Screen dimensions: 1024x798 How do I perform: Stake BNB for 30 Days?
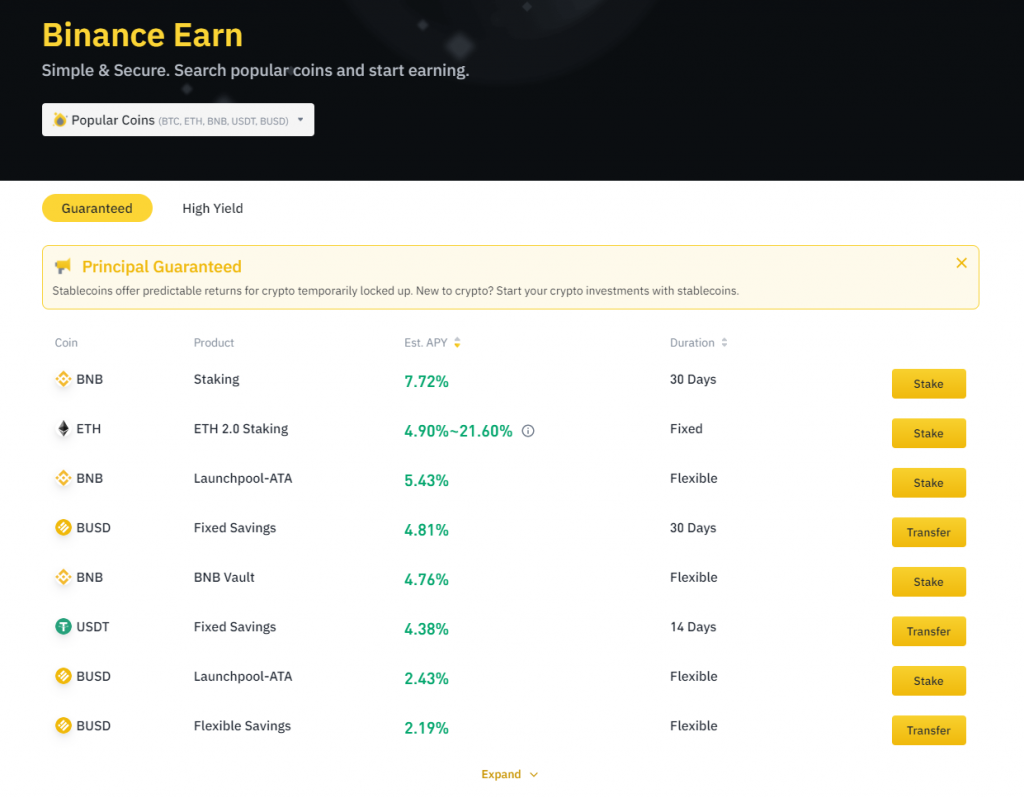928,384
